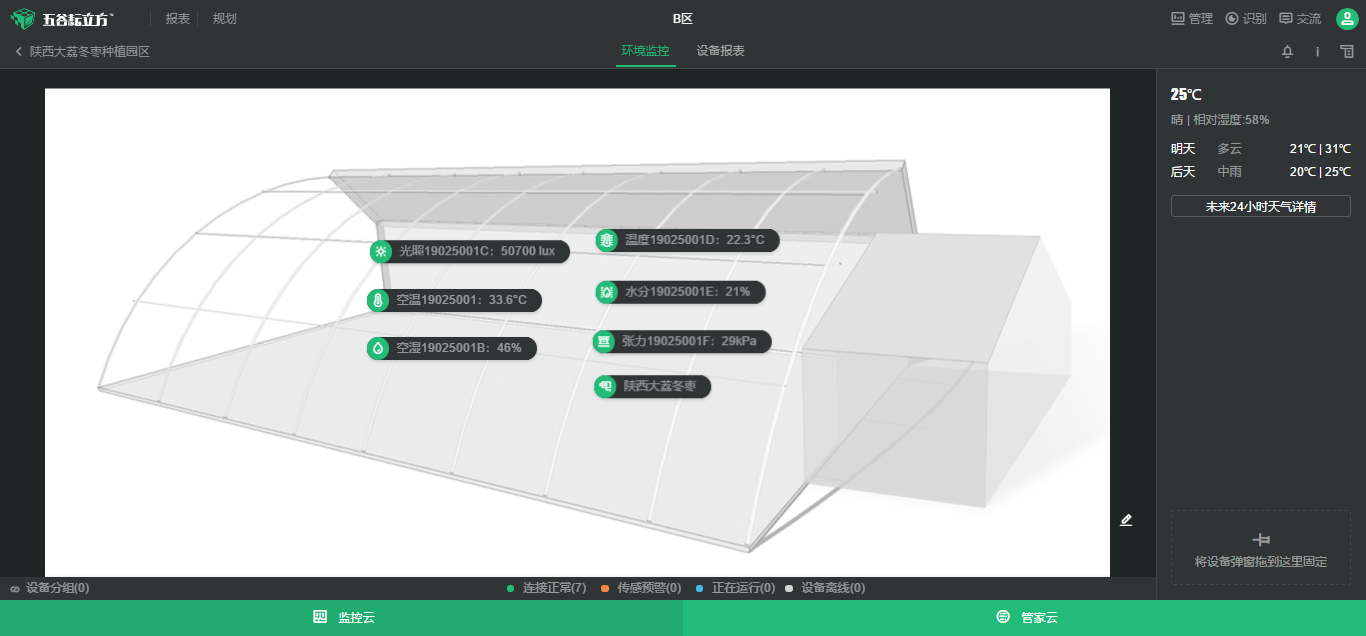Click the notification bell icon
1366x636 pixels.
click(x=1287, y=52)
